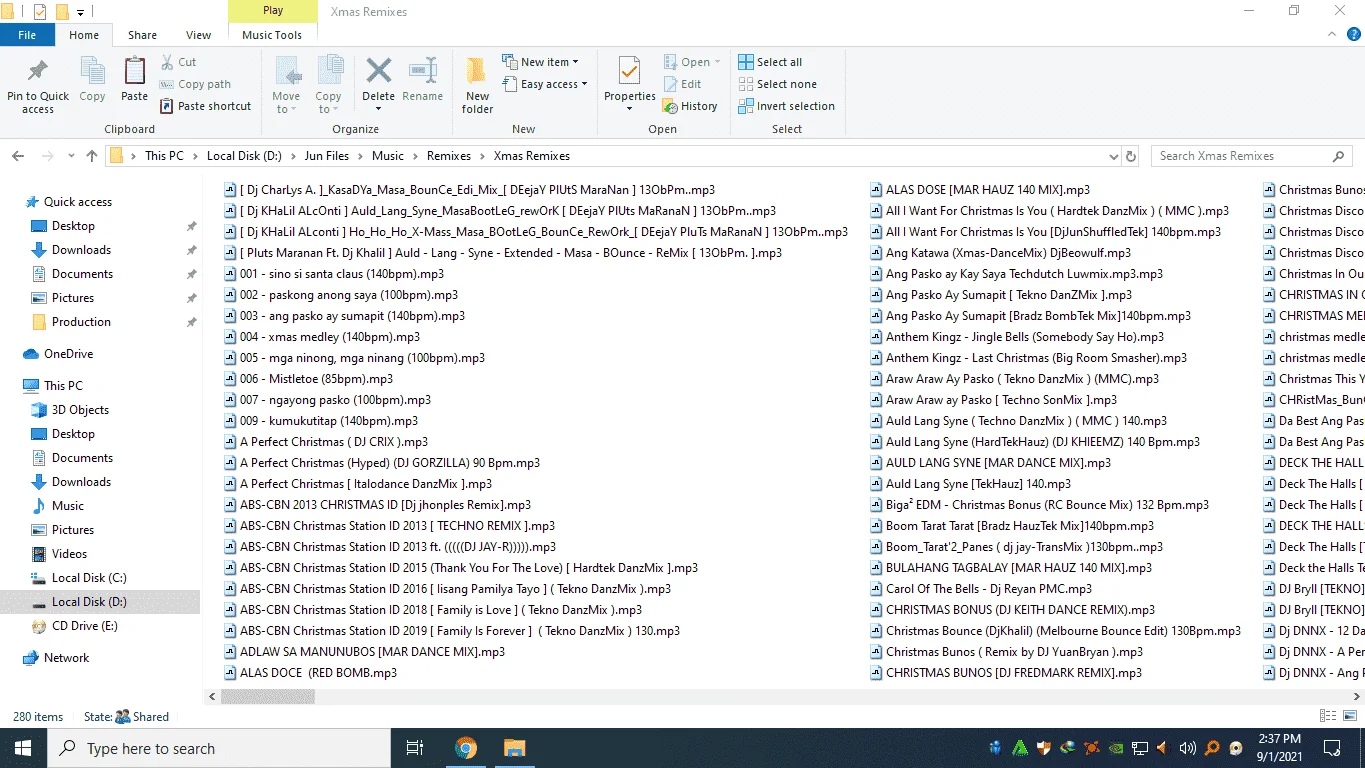The width and height of the screenshot is (1365, 768).
Task: Switch to large icons view in status bar
Action: [1348, 716]
